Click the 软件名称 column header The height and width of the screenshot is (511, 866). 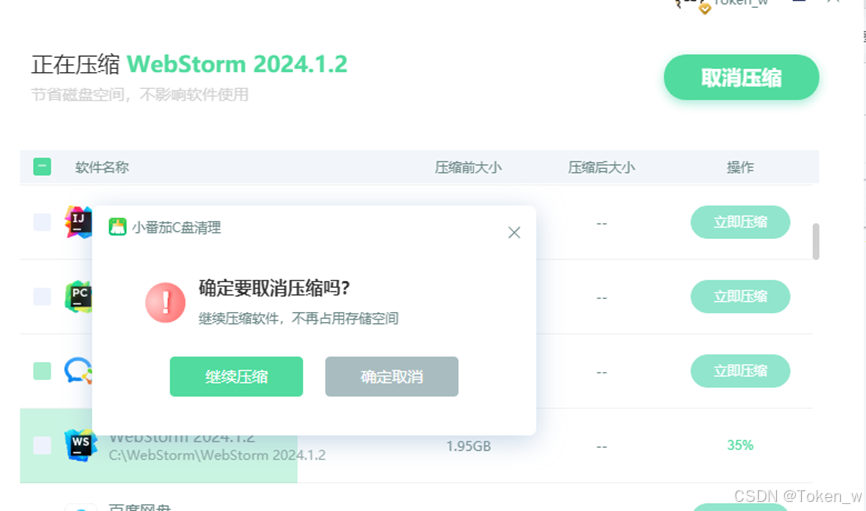(x=102, y=167)
